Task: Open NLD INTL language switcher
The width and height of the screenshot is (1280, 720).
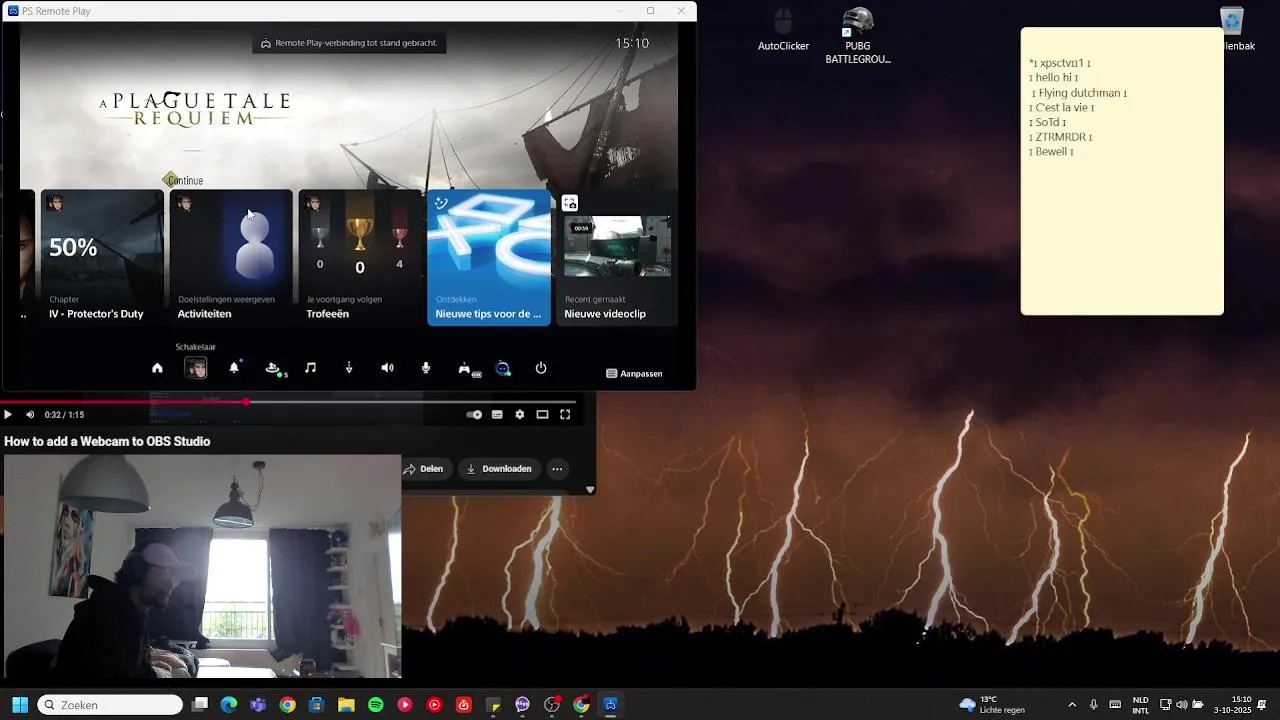Action: [x=1140, y=705]
